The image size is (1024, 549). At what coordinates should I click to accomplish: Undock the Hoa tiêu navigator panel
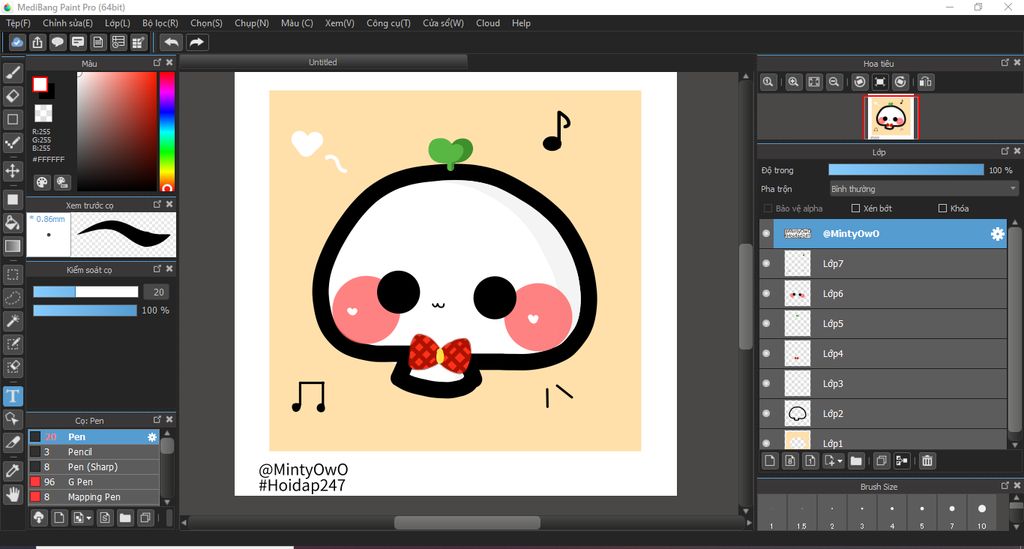coord(1004,63)
